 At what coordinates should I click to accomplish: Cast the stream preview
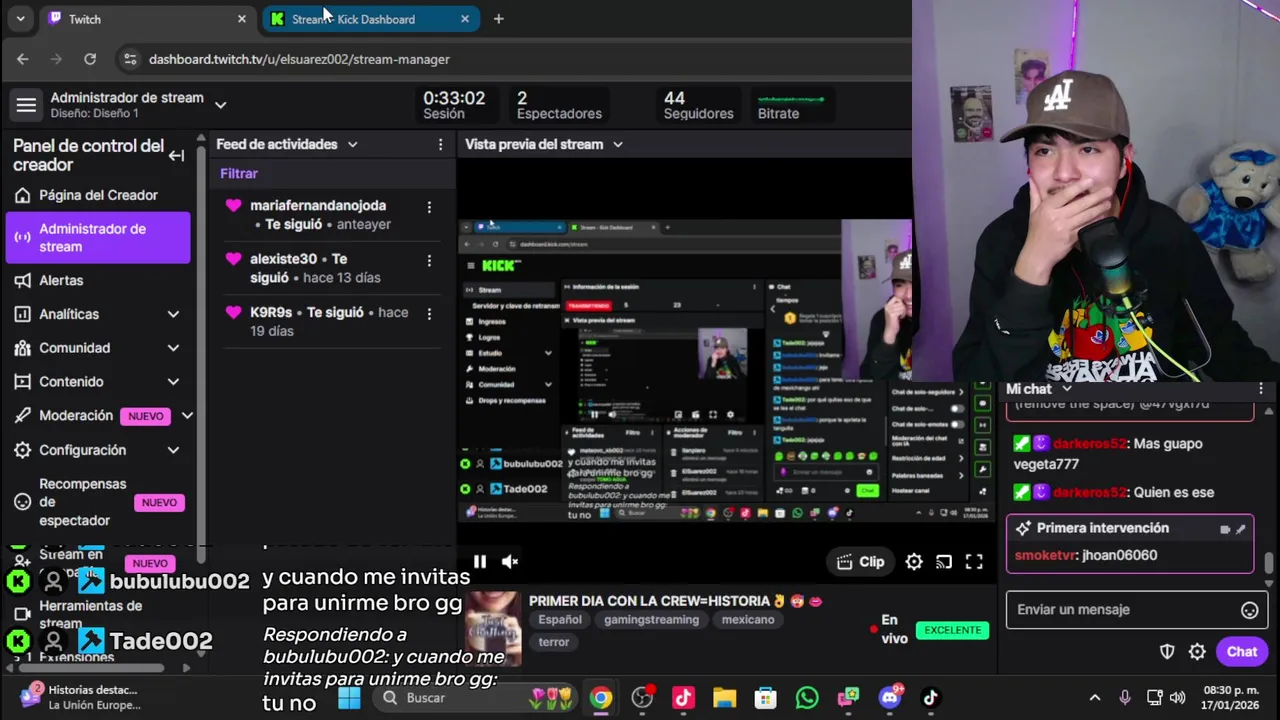point(944,562)
